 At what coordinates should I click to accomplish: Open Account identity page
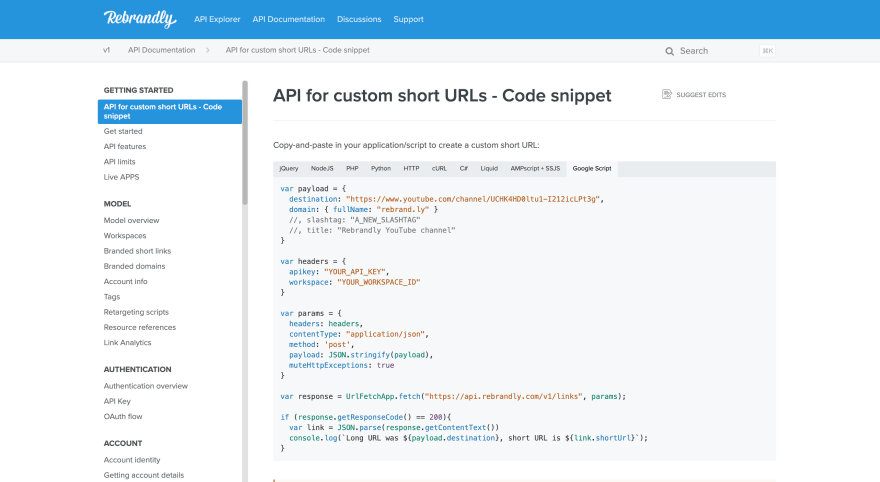tap(132, 460)
